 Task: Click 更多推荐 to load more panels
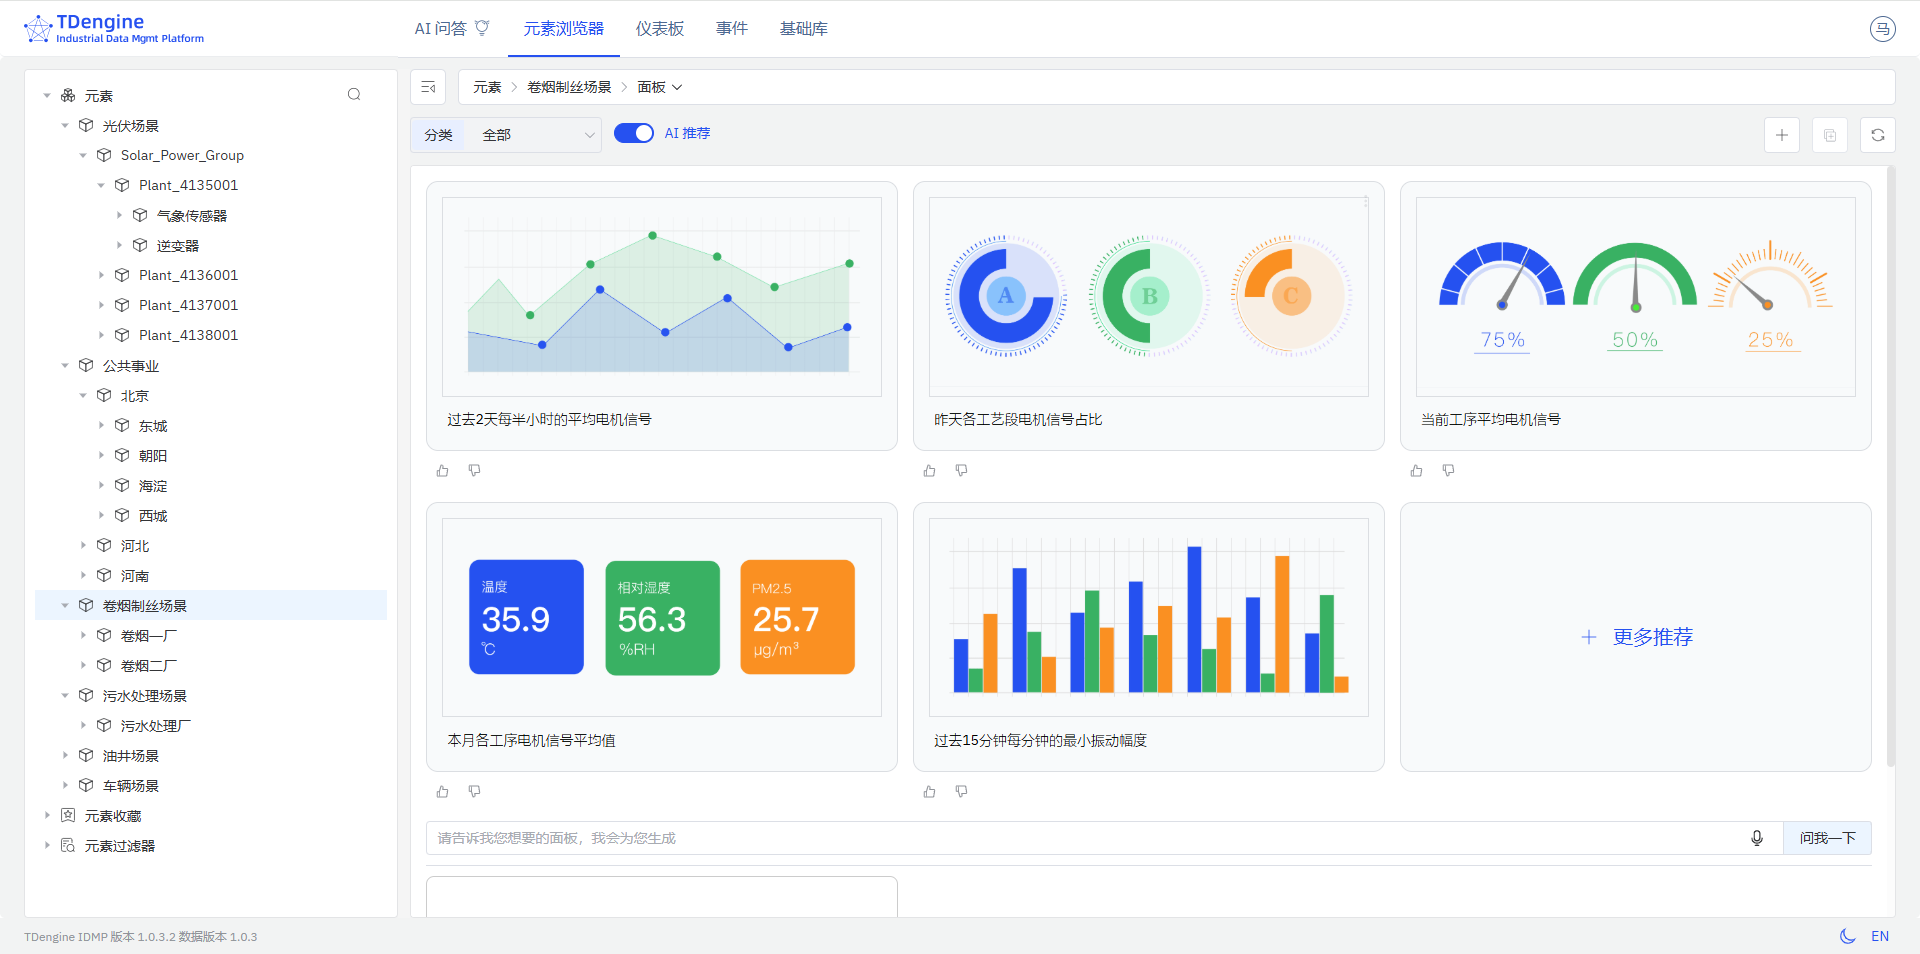click(x=1637, y=637)
